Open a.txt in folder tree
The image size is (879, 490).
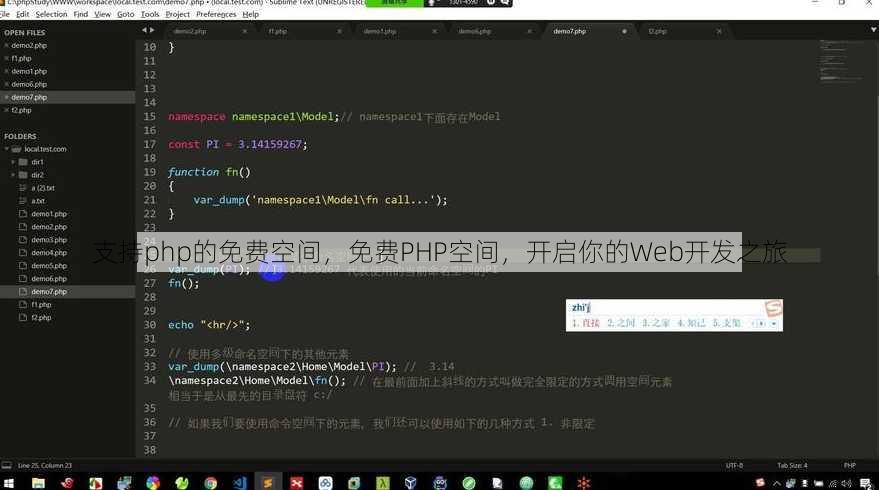tap(38, 201)
